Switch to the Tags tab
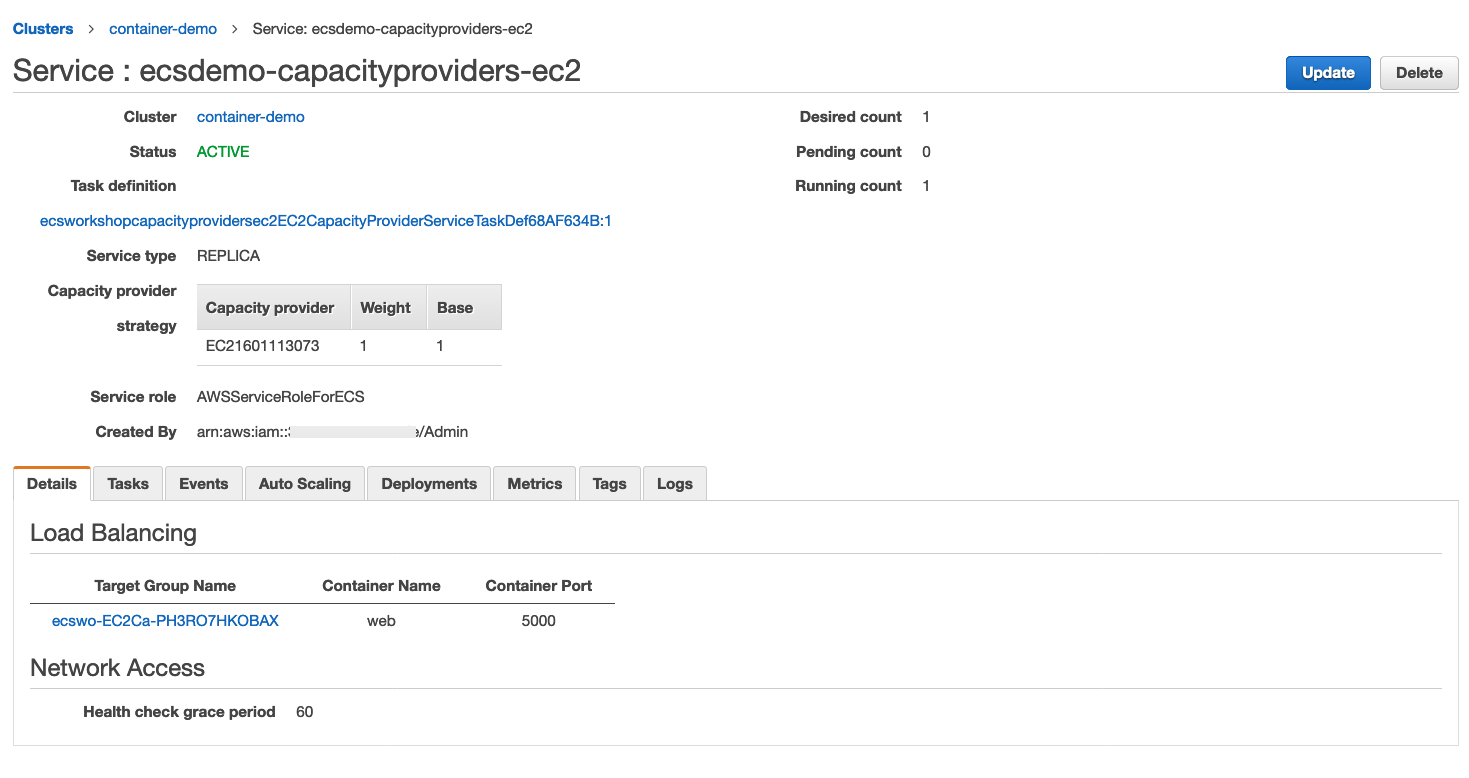This screenshot has width=1469, height=778. [x=609, y=483]
